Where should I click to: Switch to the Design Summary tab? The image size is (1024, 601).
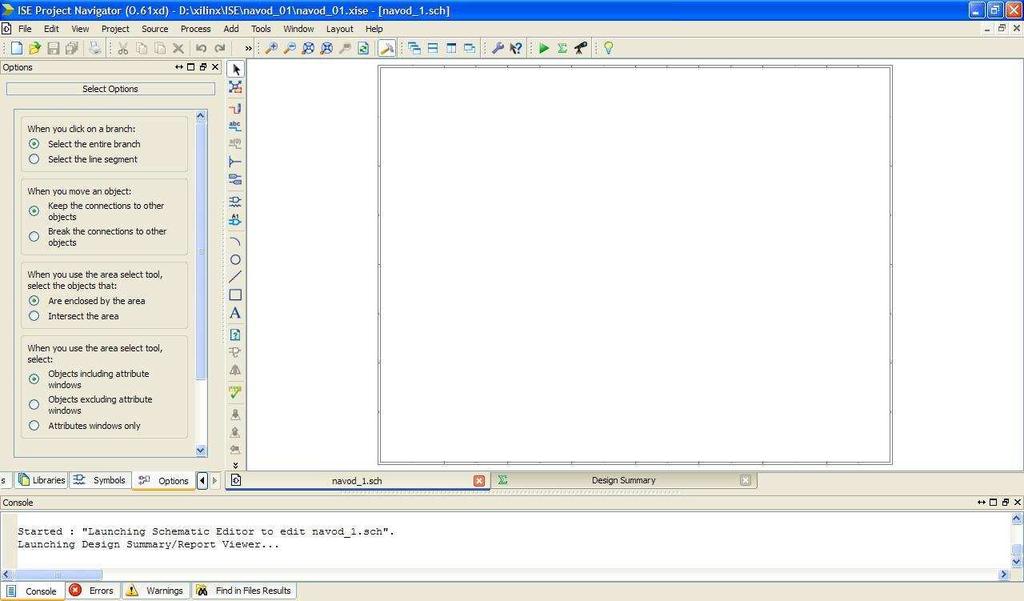click(623, 480)
